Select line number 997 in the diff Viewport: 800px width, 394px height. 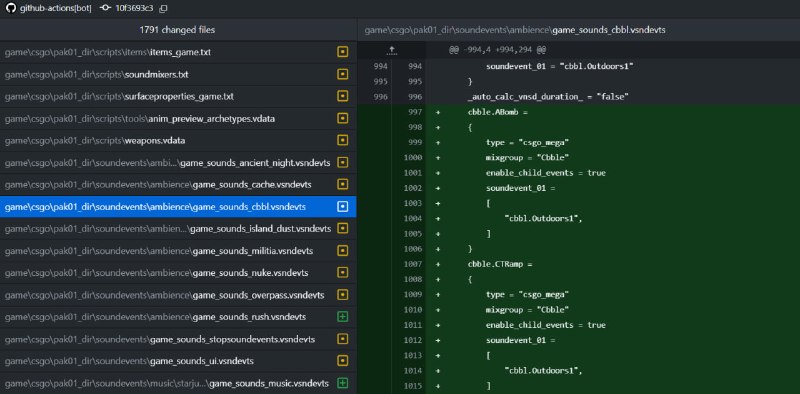pos(414,112)
